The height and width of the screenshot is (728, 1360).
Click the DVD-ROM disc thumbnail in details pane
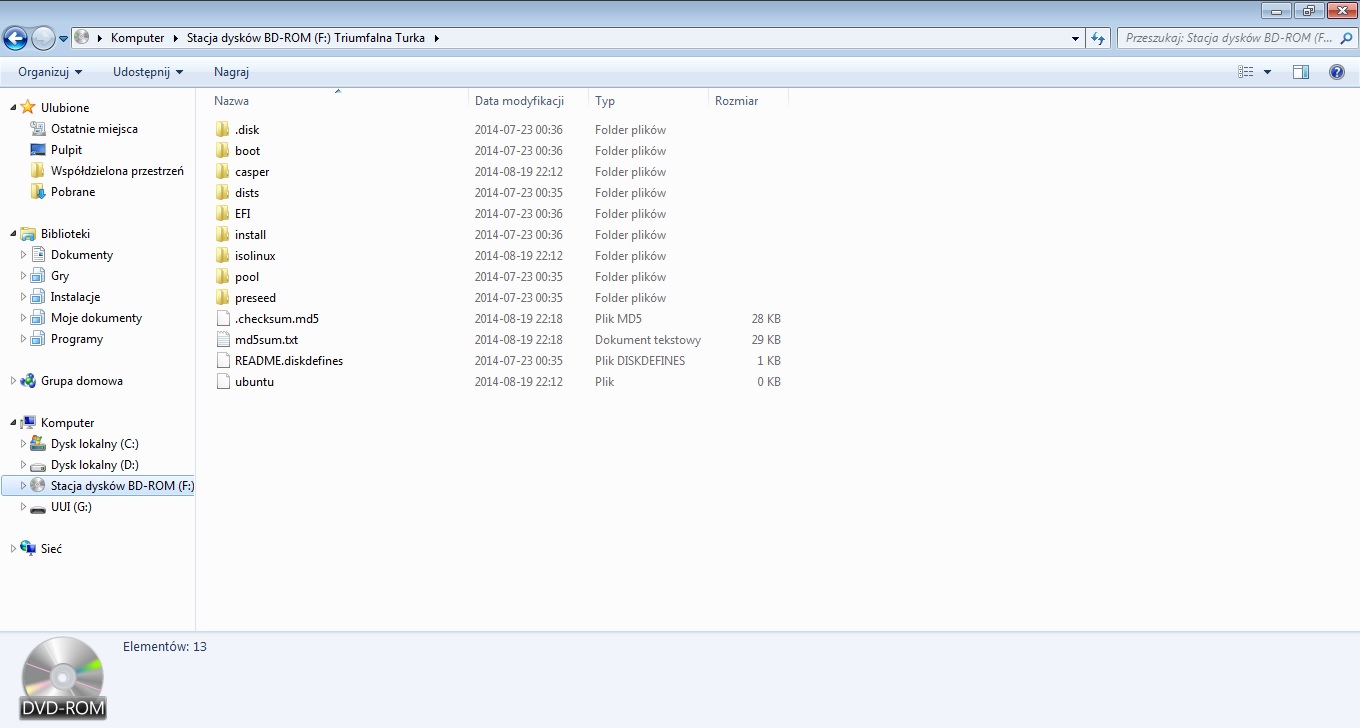pos(63,679)
